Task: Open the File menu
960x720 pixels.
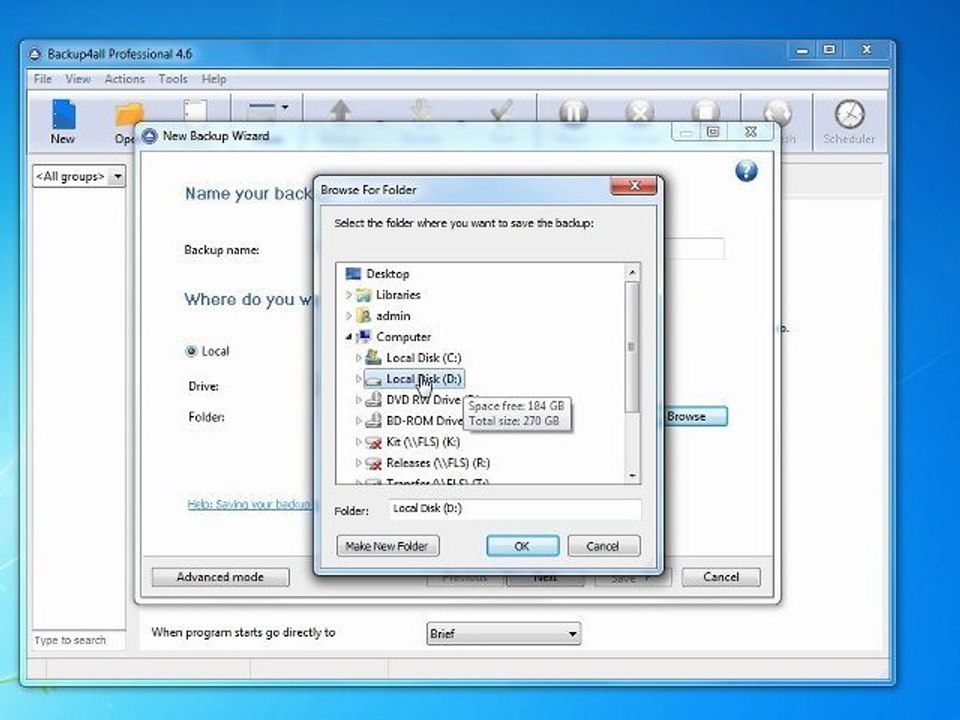Action: pos(43,79)
